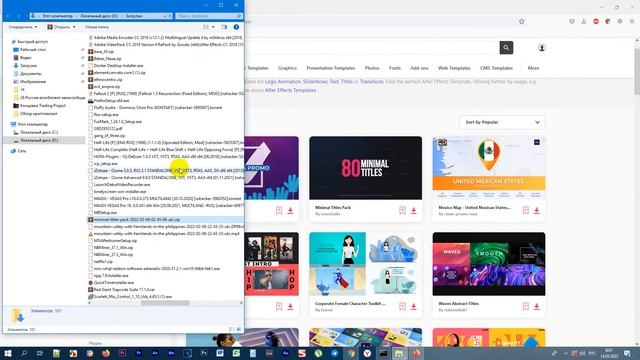Screen dimensions: 640x360
Task: Refresh the Explorer address bar
Action: tap(170, 16)
